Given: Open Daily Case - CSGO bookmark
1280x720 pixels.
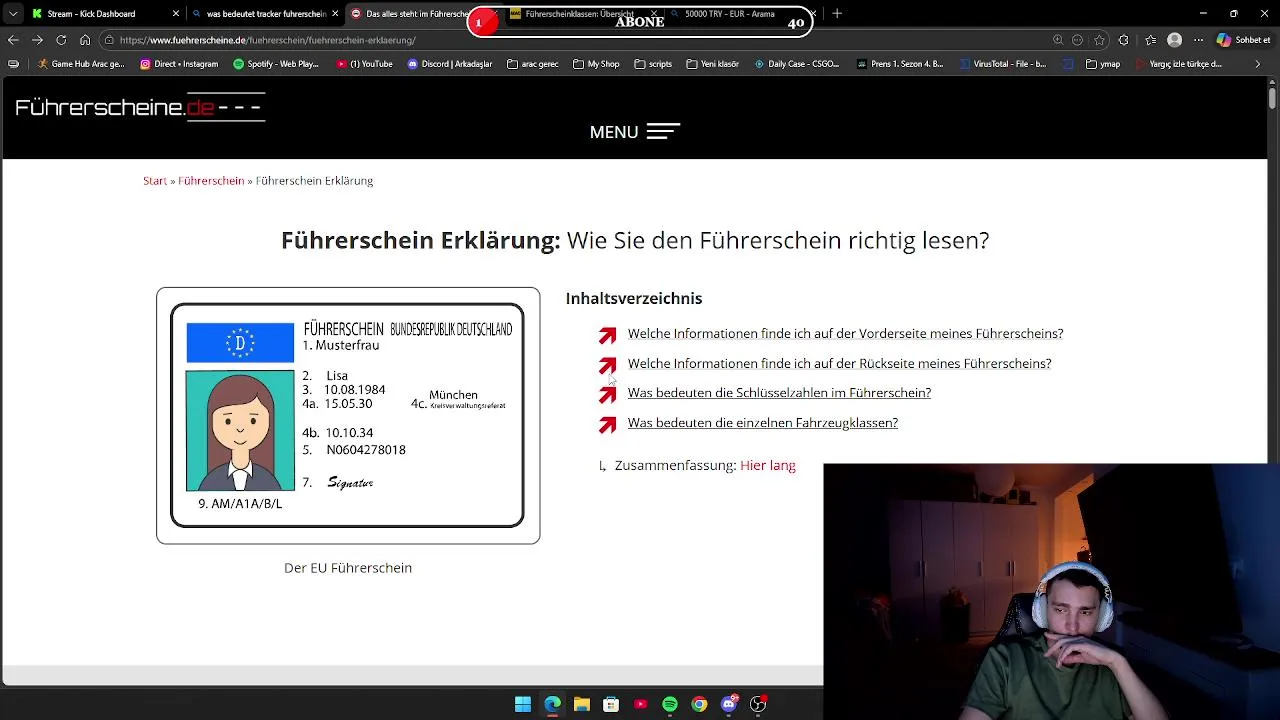Looking at the screenshot, I should coord(797,64).
